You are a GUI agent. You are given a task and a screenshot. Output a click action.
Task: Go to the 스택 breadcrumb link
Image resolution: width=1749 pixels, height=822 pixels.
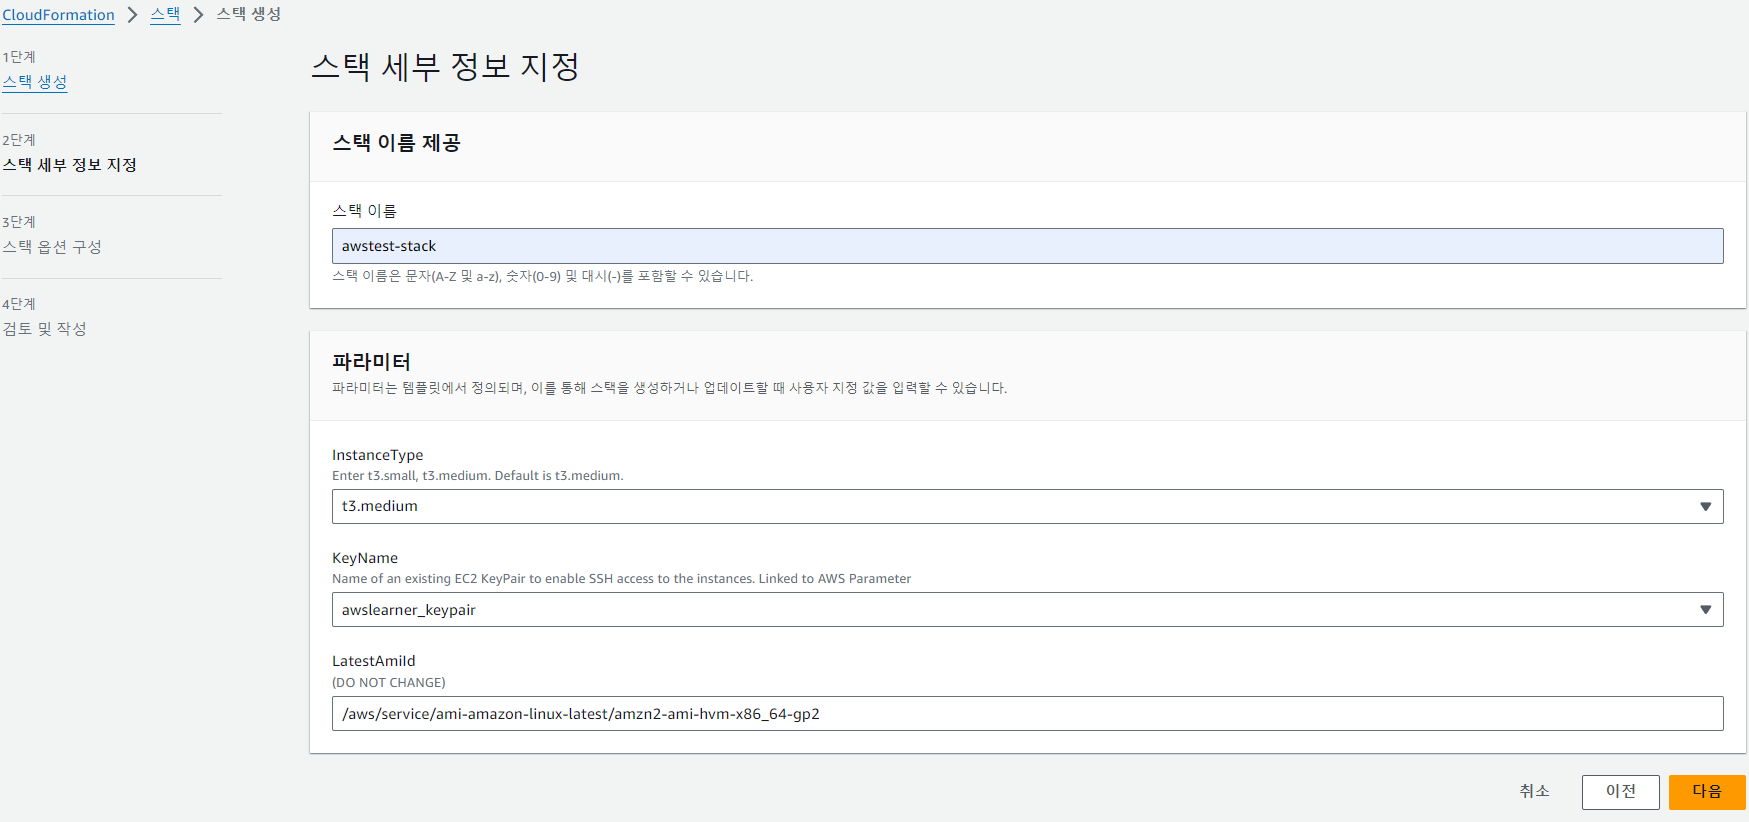[165, 14]
